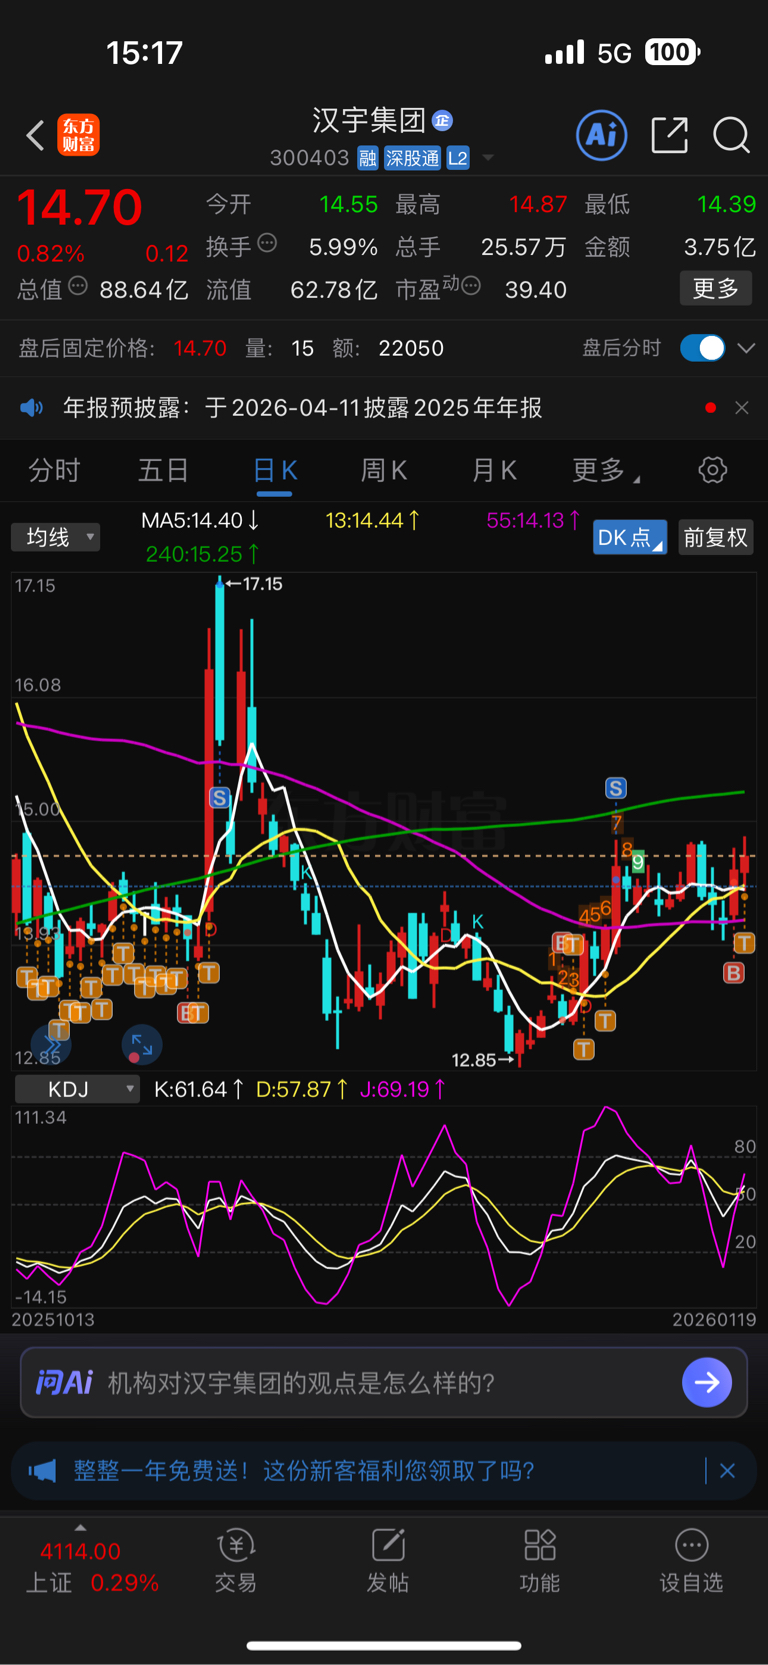Tap the 融 margin badge
The width and height of the screenshot is (768, 1665).
[x=368, y=158]
